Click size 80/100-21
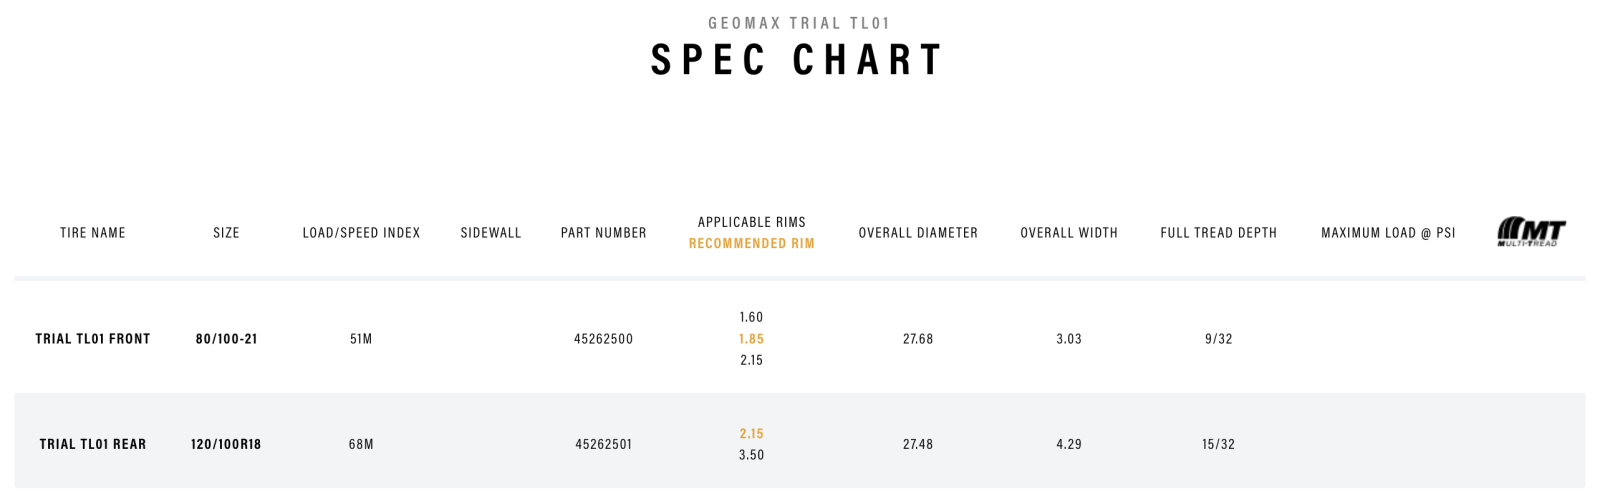Viewport: 1600px width, 500px height. point(227,339)
